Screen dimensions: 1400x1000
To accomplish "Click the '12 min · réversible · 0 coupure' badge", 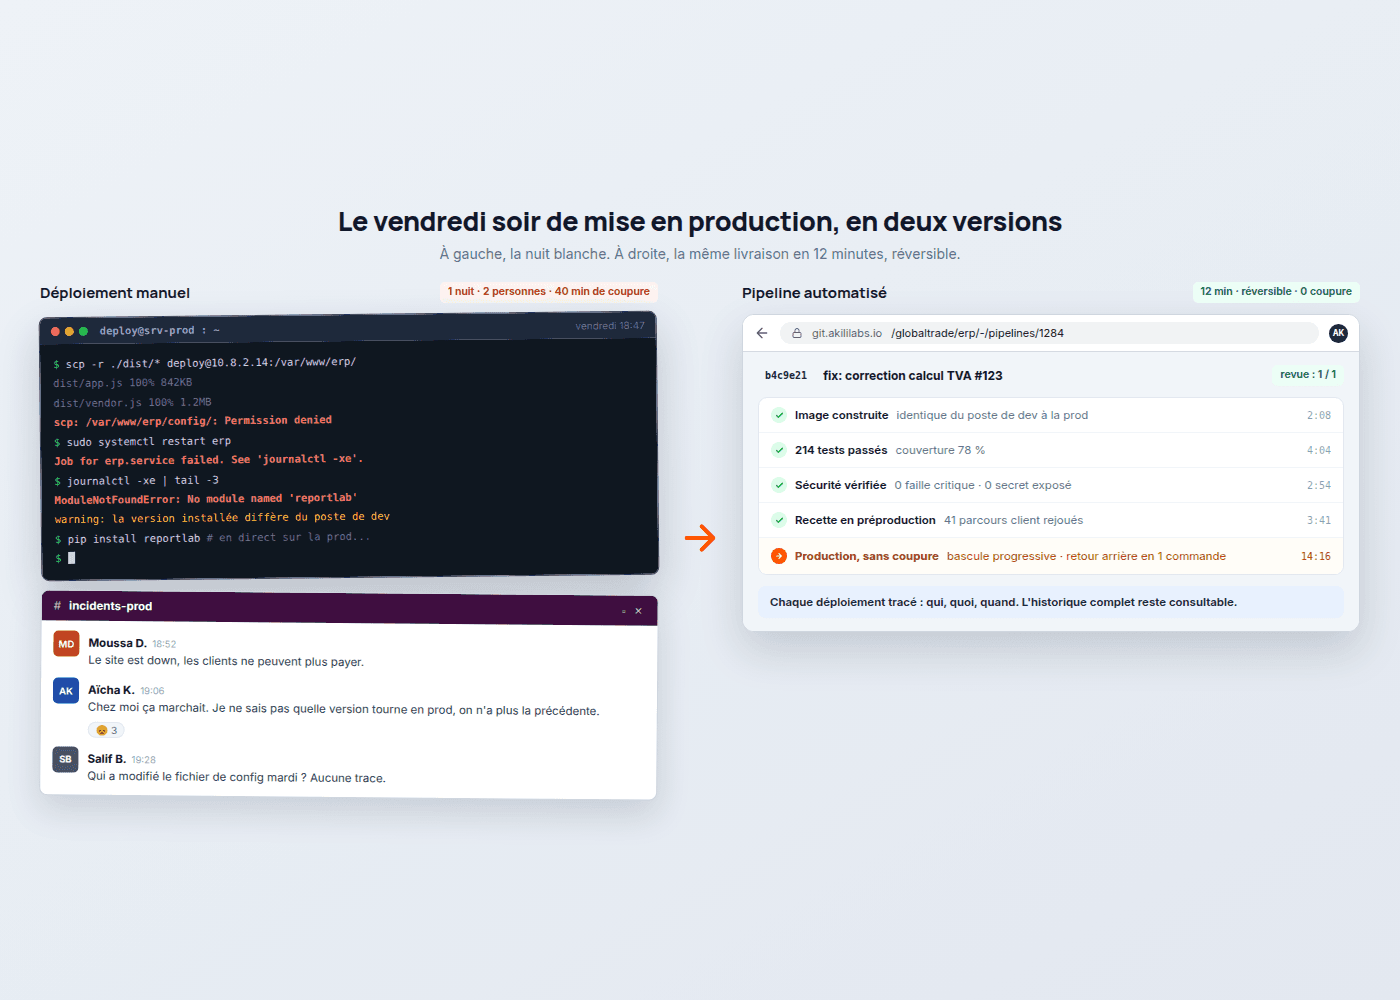I will coord(1276,291).
